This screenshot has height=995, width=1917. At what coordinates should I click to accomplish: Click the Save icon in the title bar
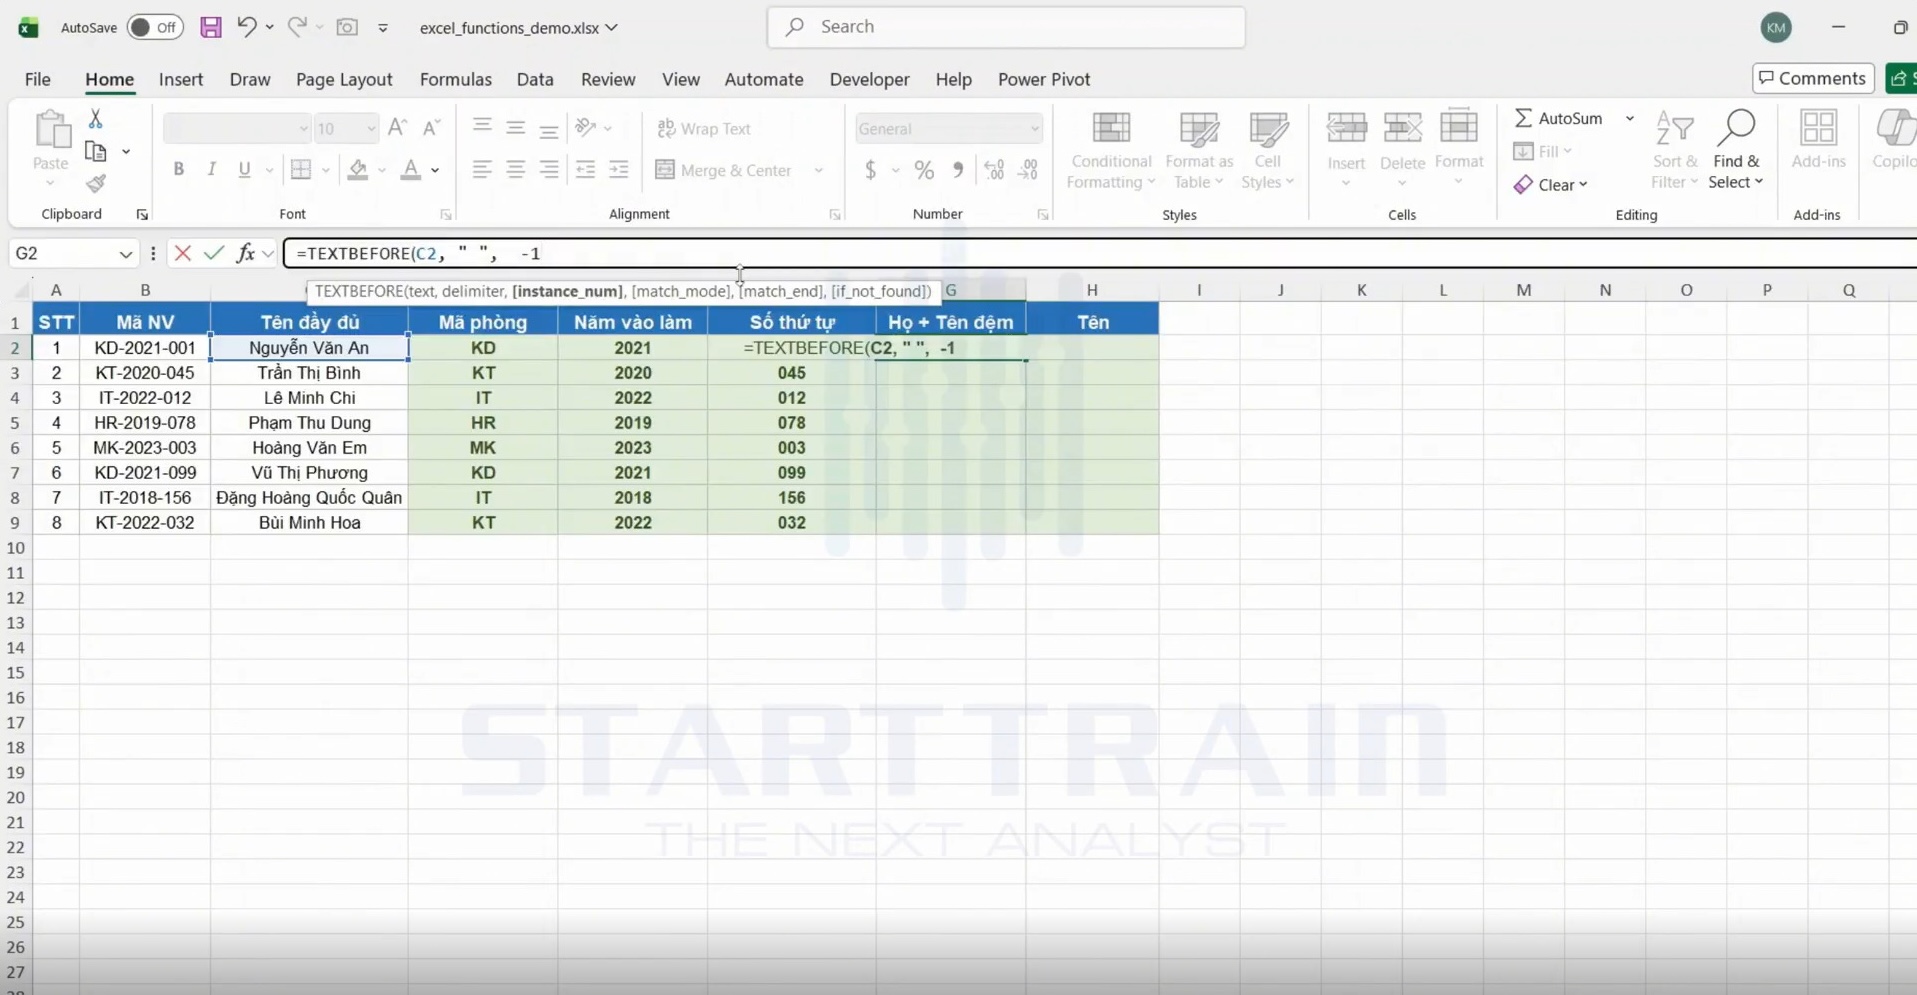click(210, 27)
